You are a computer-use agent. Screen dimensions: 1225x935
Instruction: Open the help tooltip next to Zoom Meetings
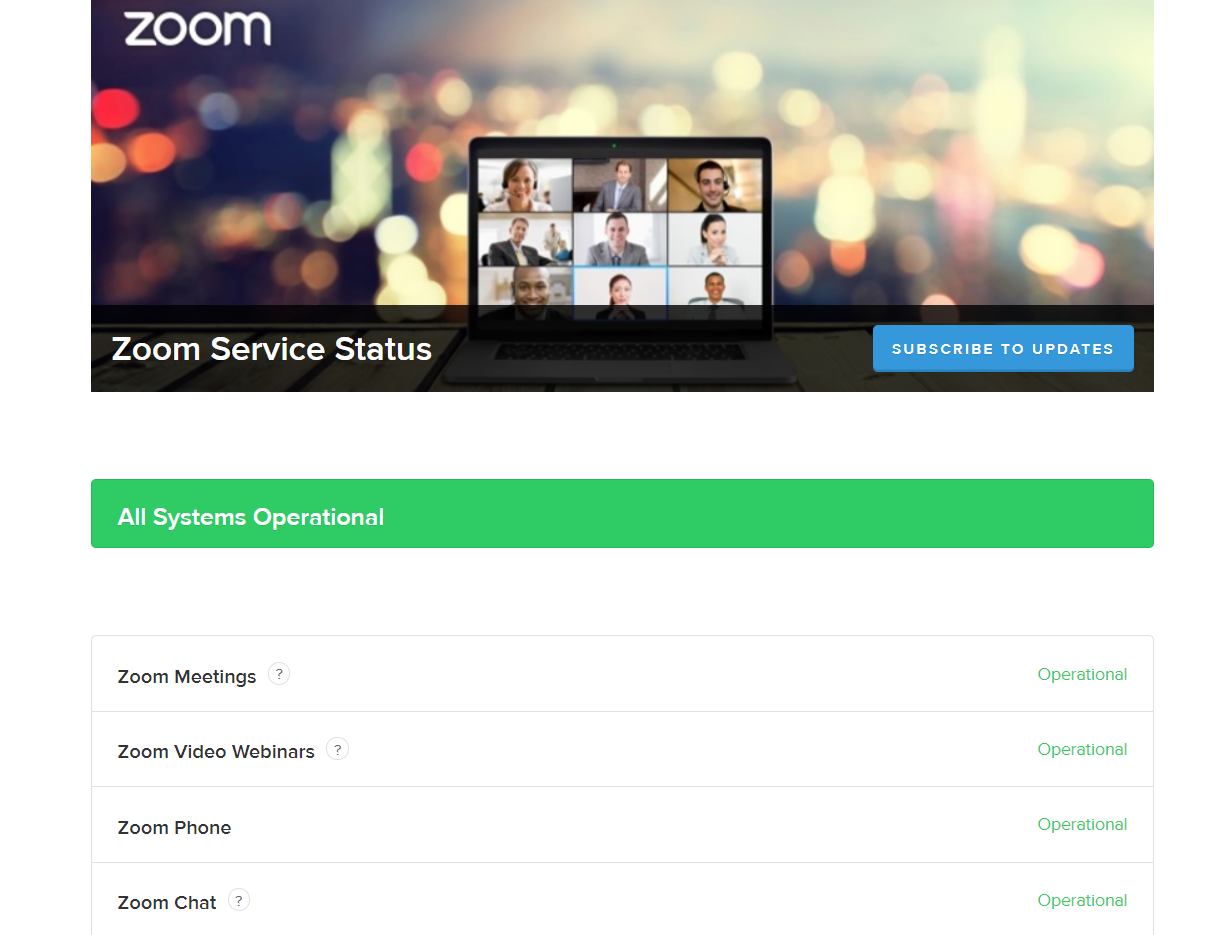pos(279,674)
